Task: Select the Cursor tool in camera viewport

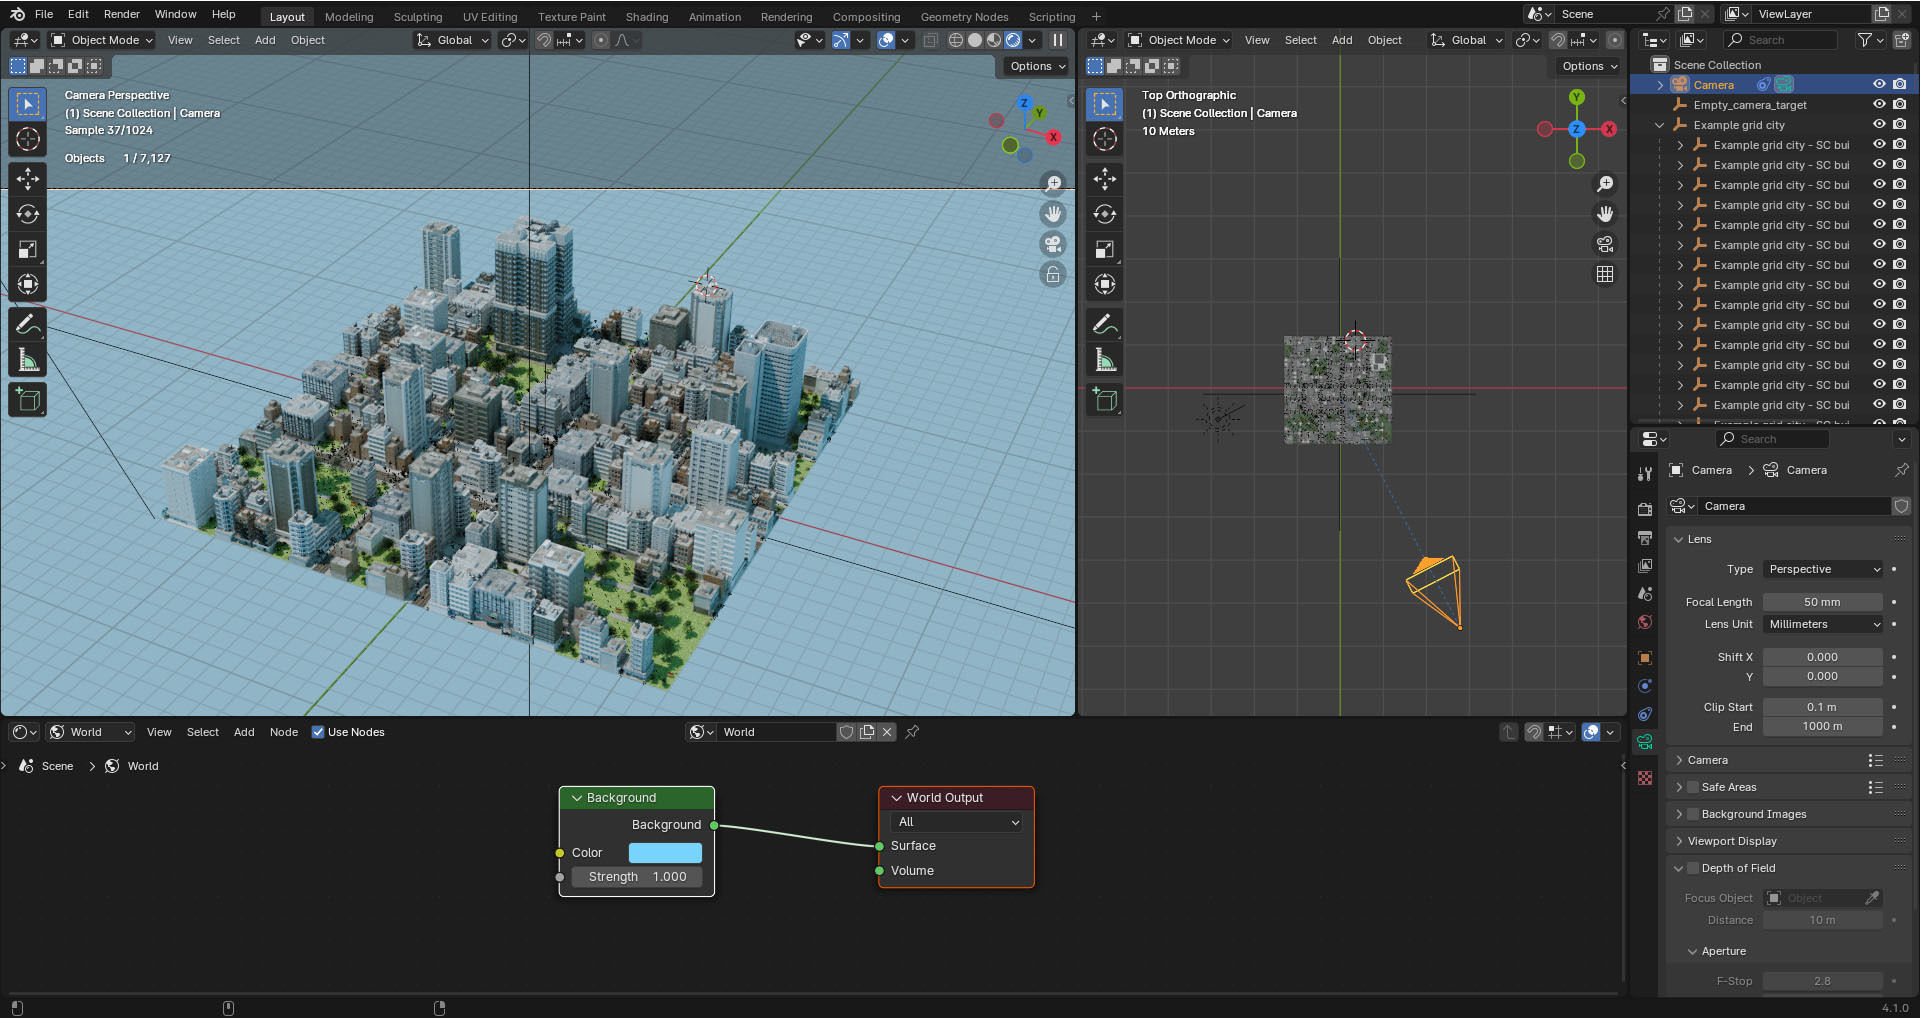Action: point(28,139)
